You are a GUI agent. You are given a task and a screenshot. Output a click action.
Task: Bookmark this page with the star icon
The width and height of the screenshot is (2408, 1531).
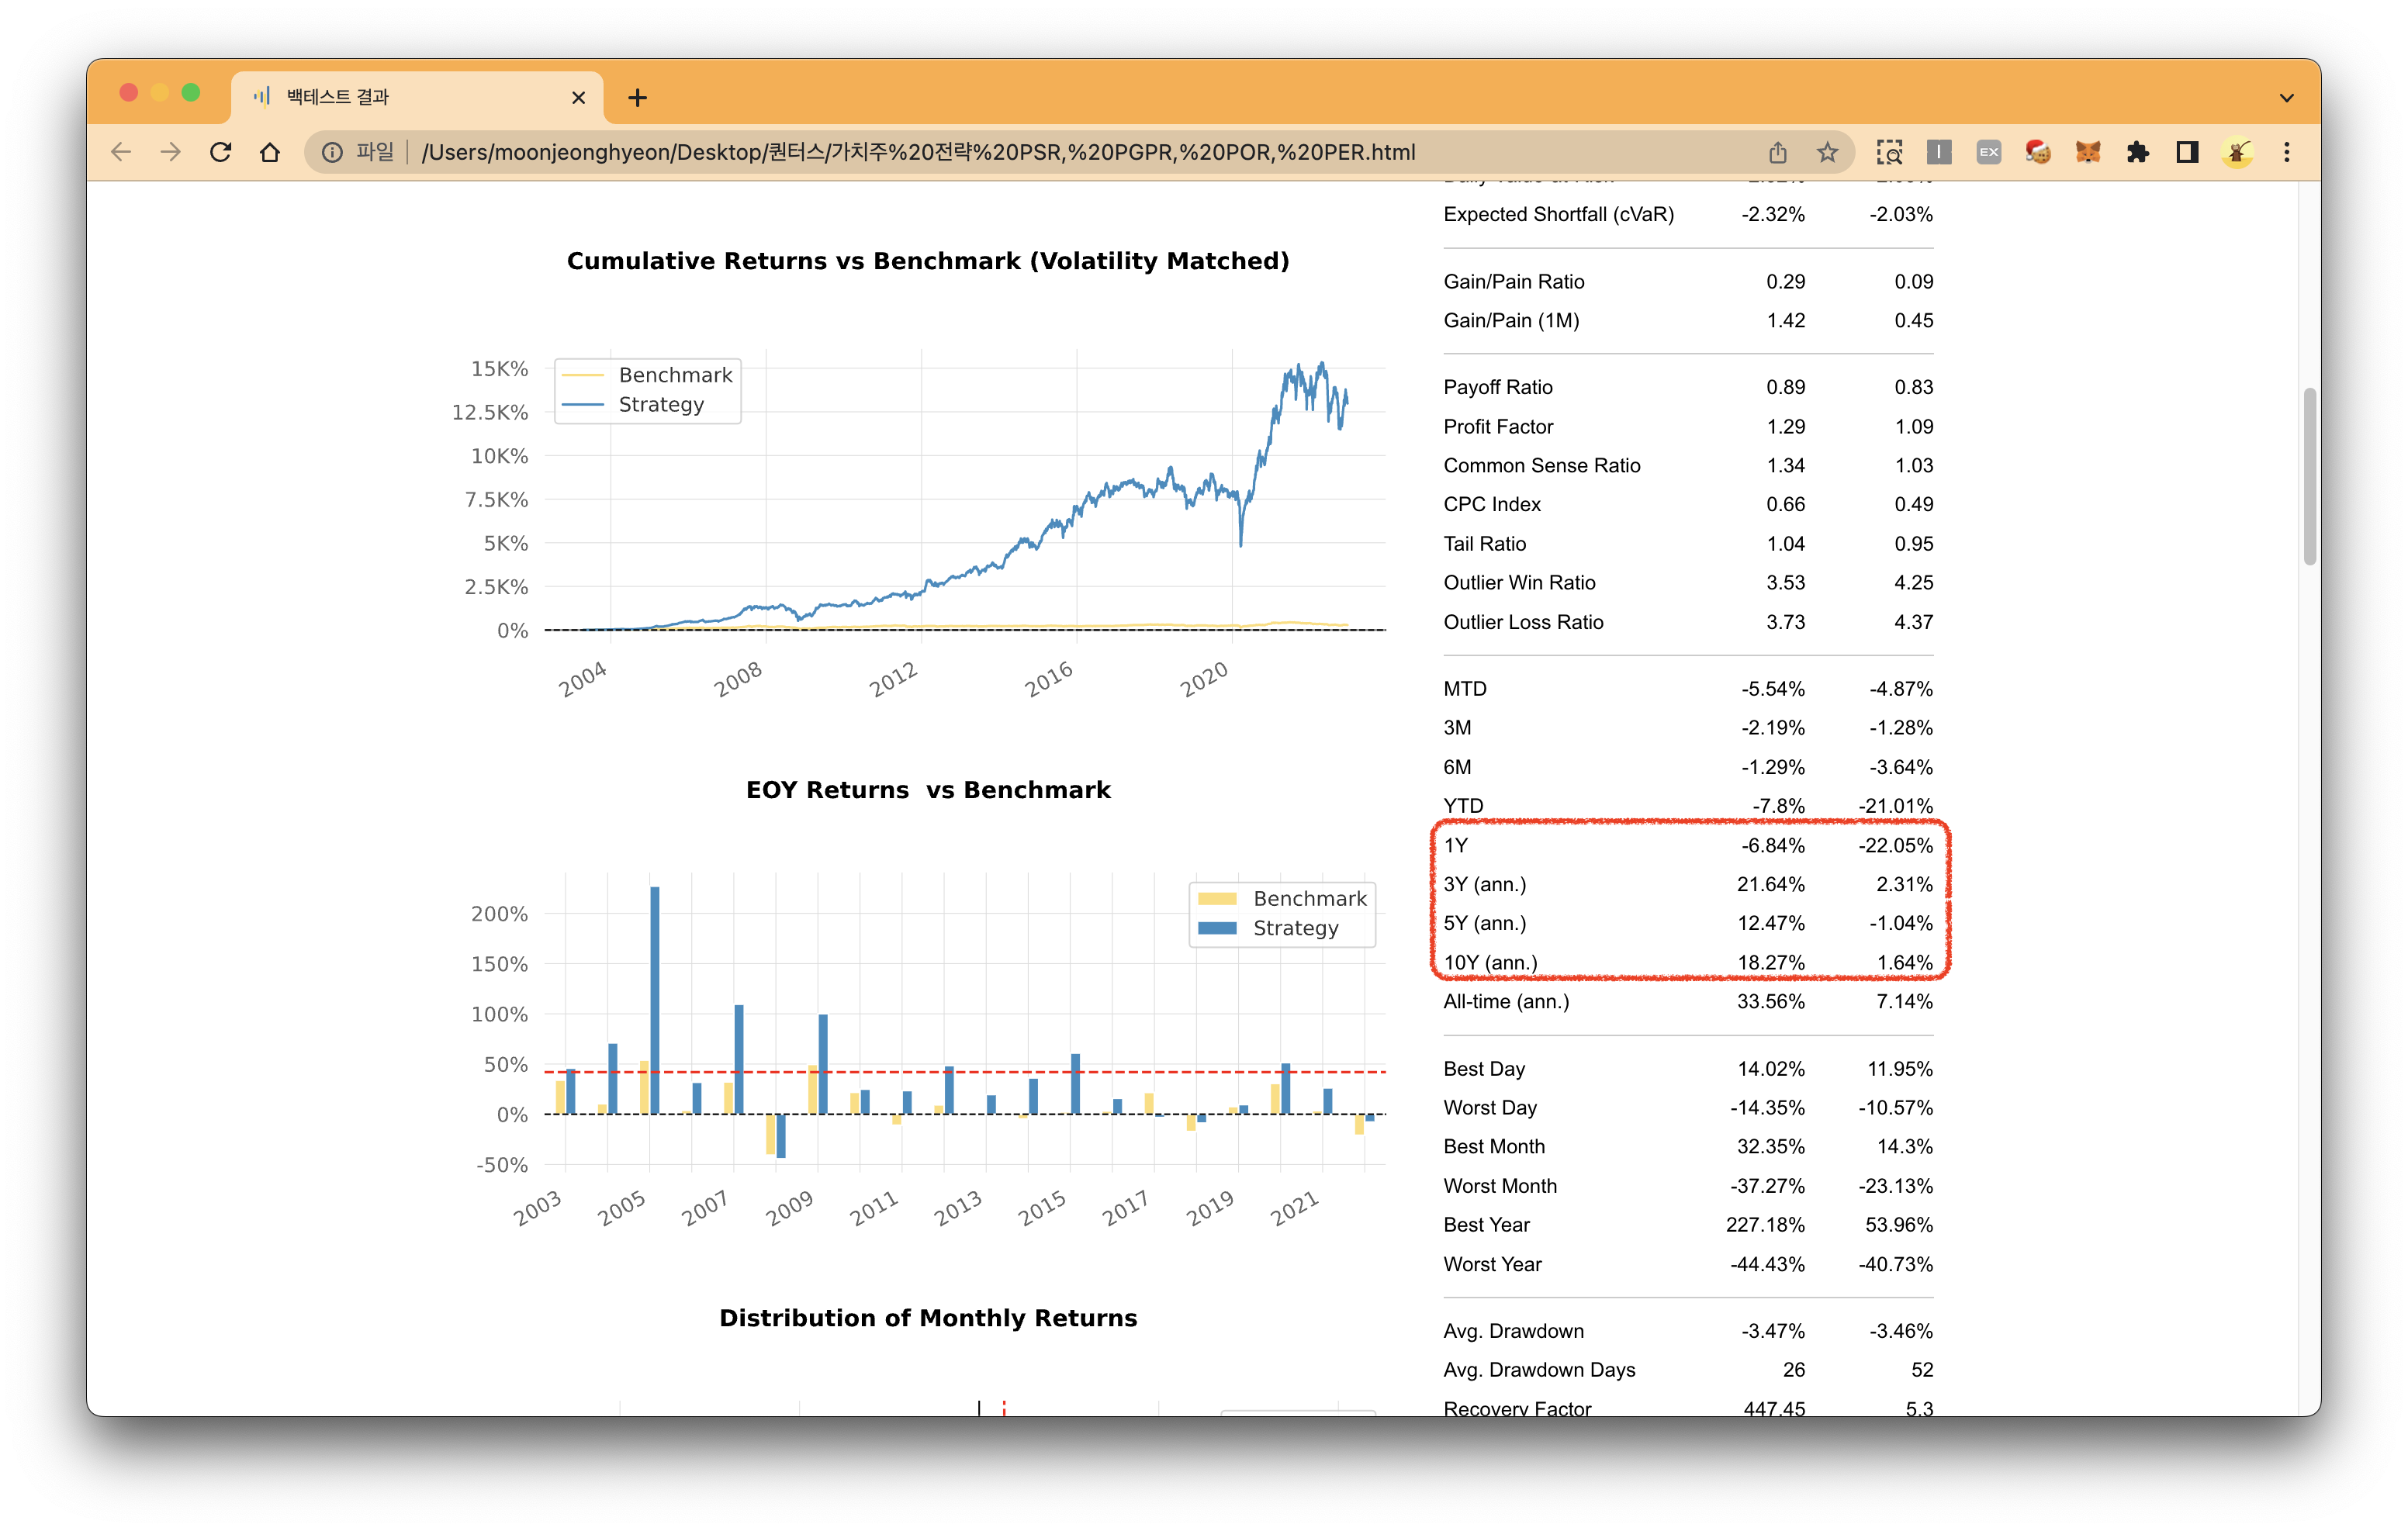[x=1827, y=152]
